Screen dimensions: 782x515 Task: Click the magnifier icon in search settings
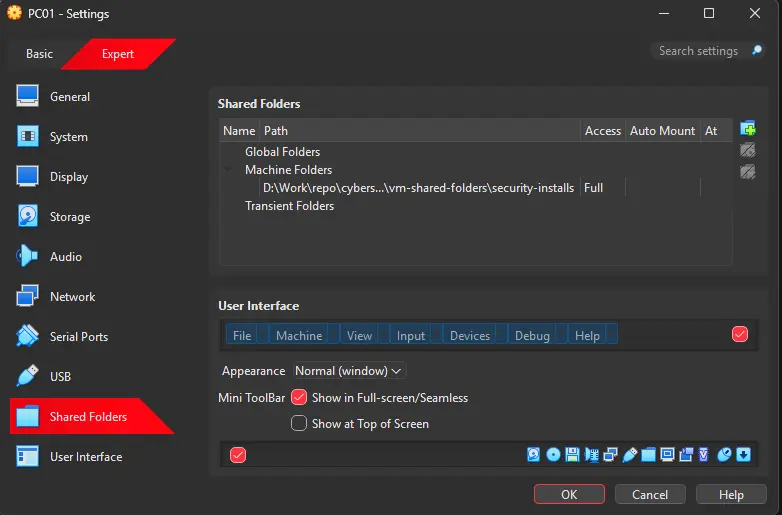(757, 50)
